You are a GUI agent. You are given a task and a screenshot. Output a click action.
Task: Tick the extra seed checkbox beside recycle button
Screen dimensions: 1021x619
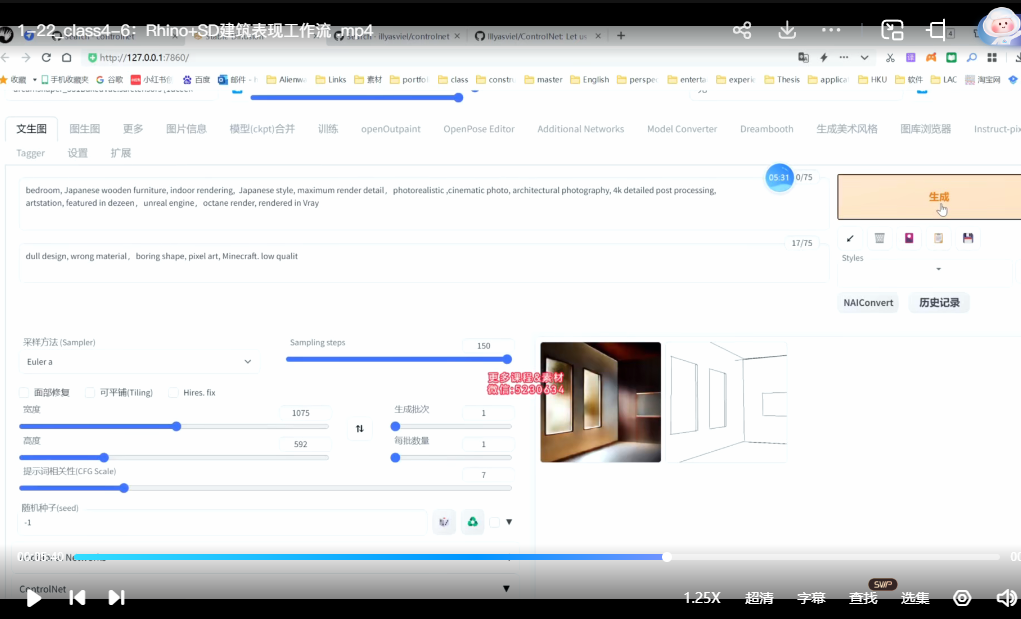pos(494,522)
